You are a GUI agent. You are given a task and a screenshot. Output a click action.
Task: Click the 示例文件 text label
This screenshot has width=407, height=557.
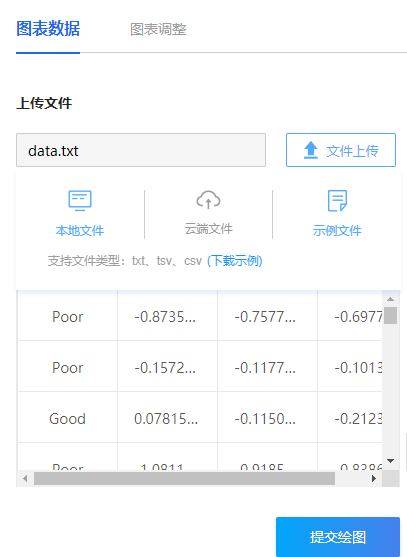tap(337, 231)
